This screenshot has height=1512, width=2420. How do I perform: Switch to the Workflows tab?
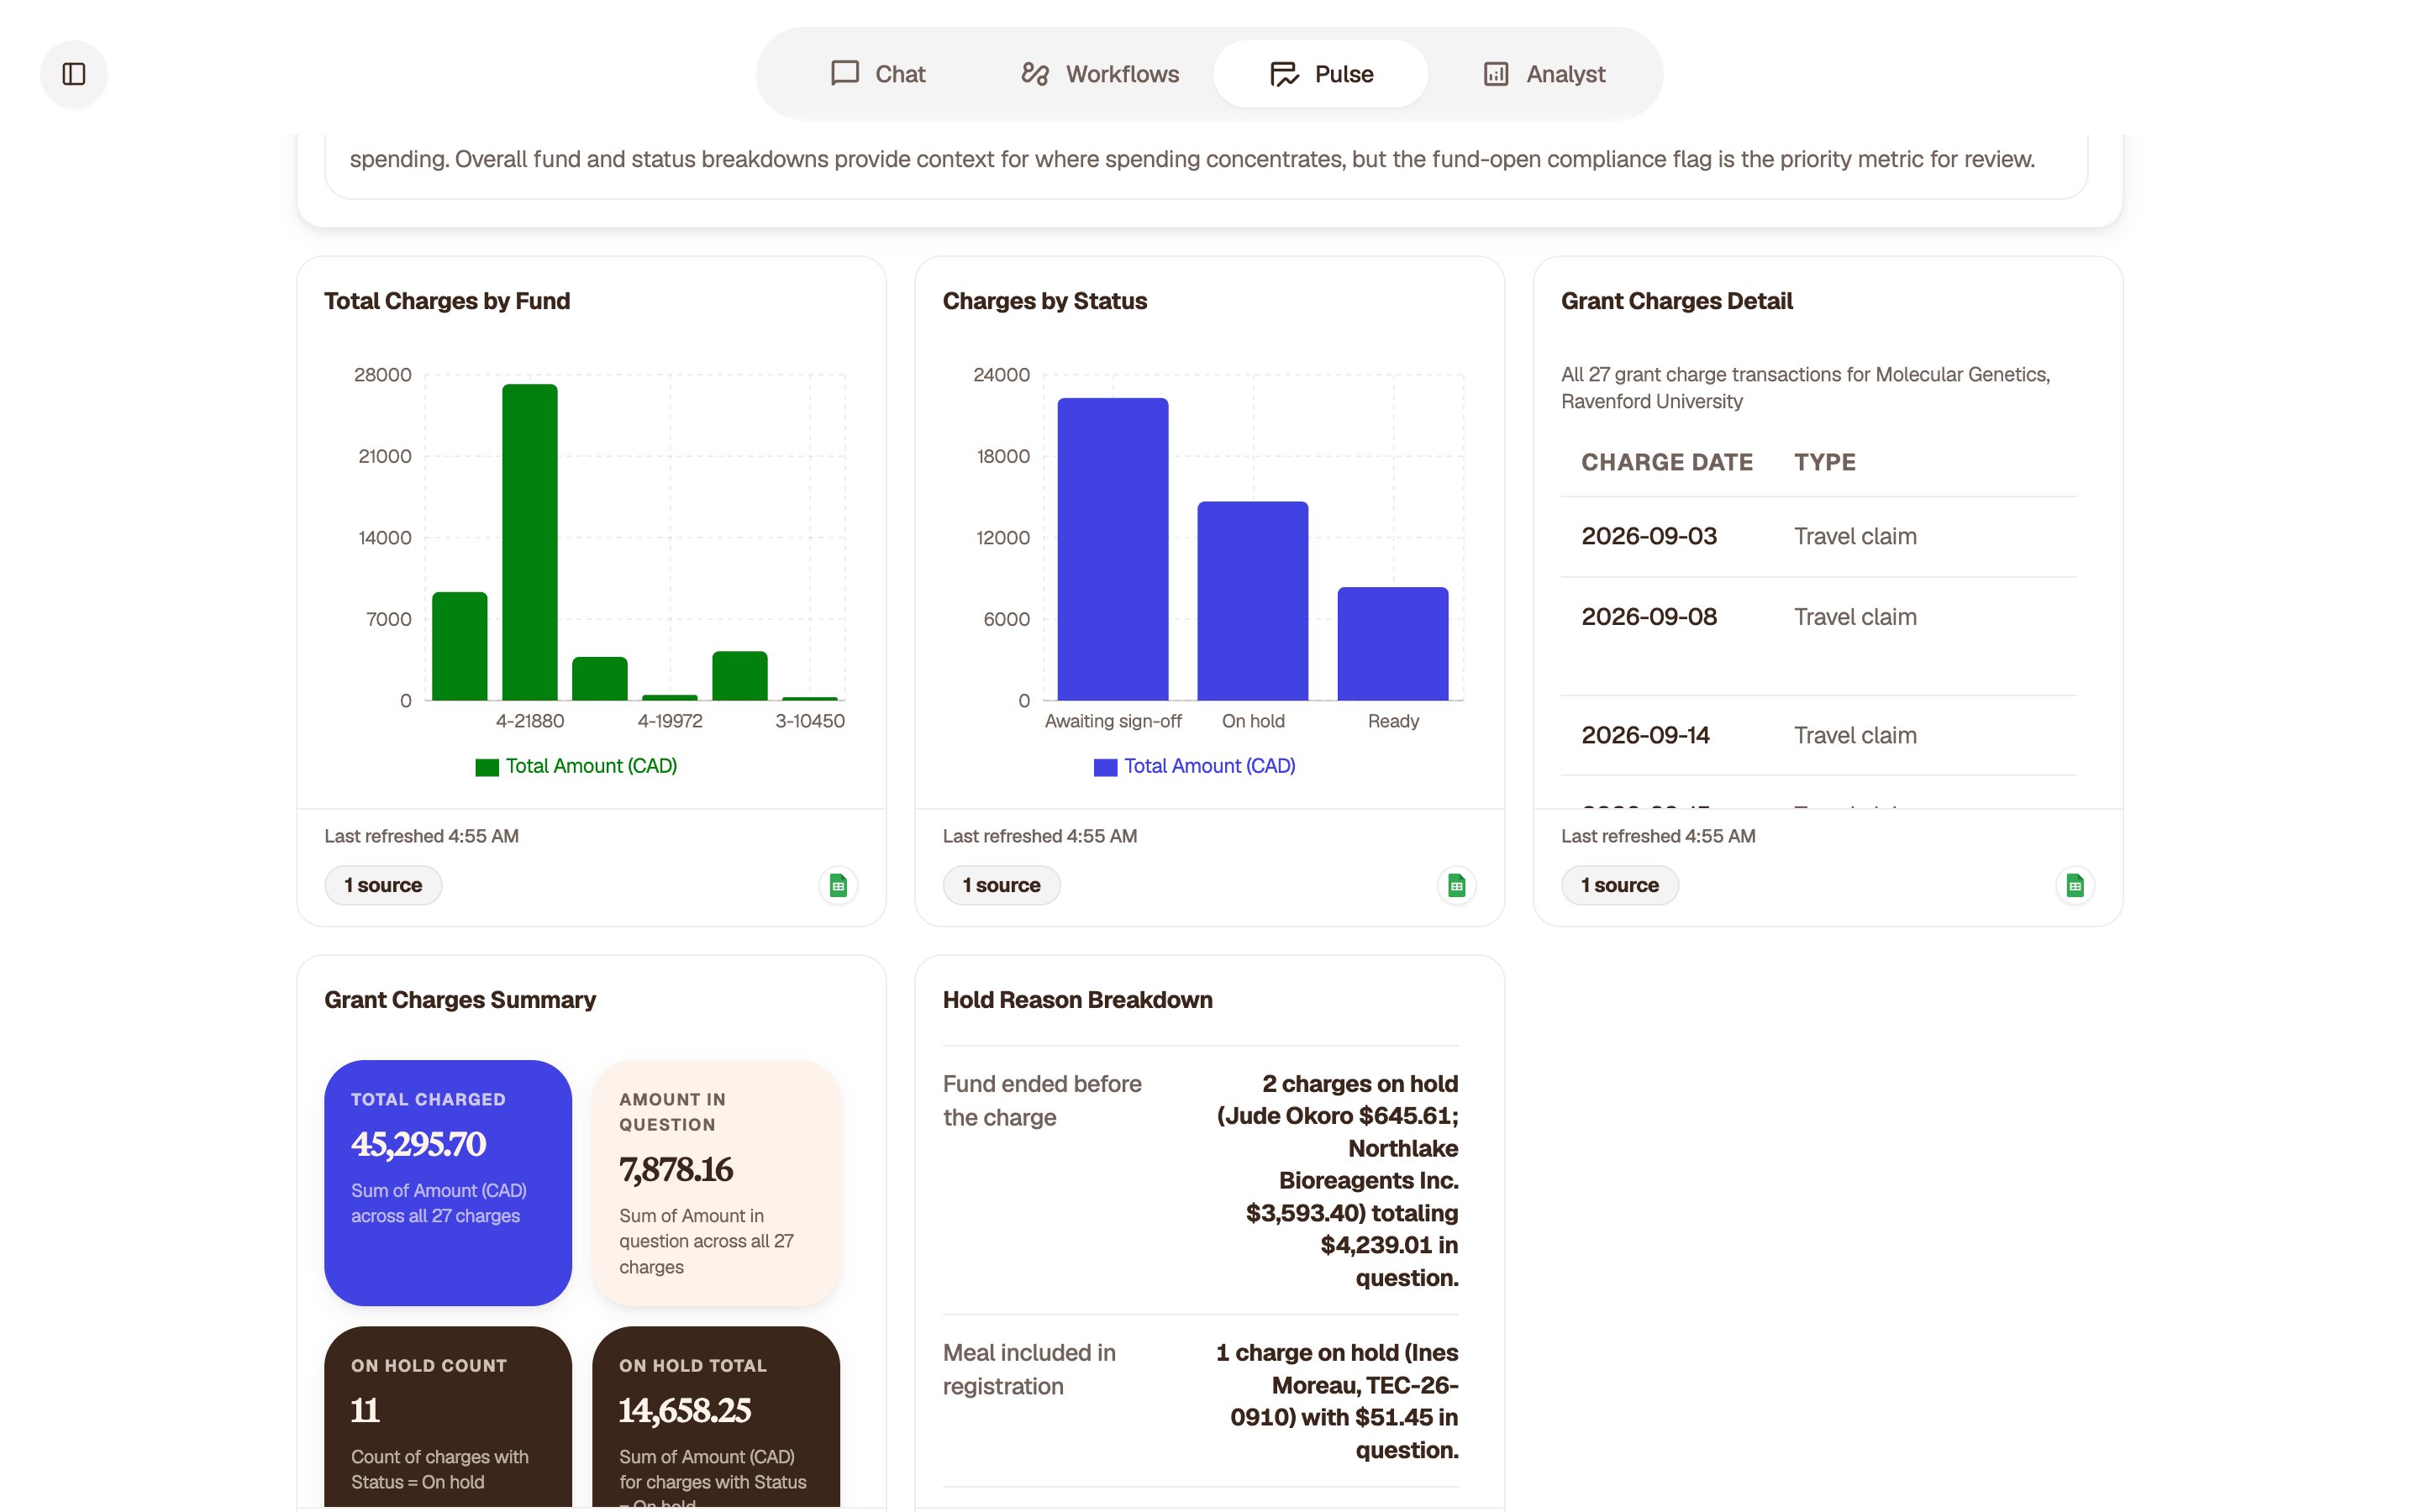(x=1100, y=74)
